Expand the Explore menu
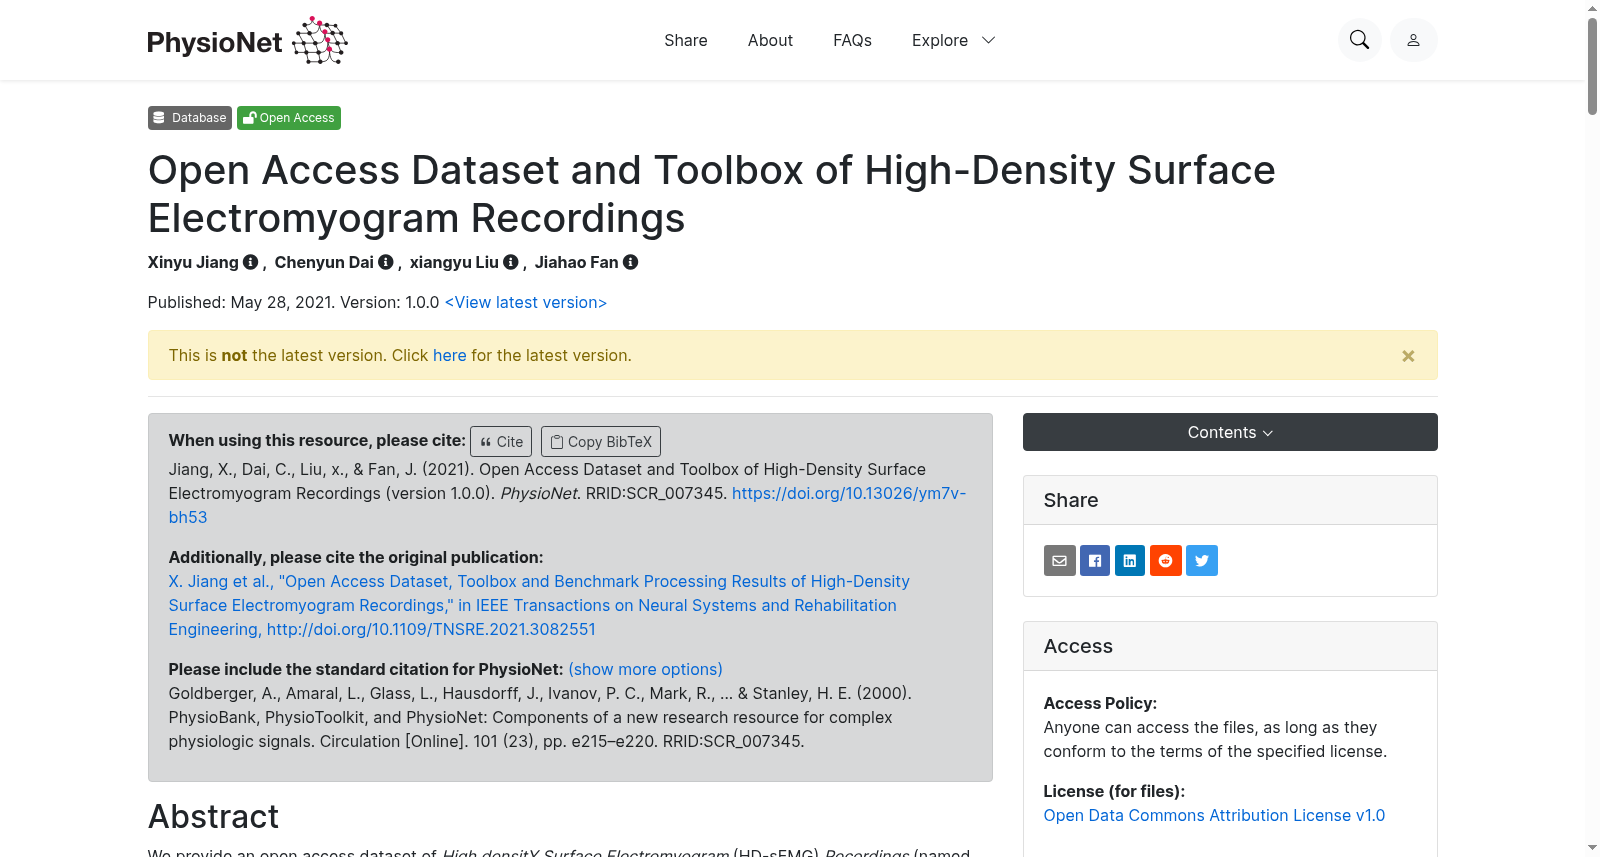1600x857 pixels. click(953, 40)
